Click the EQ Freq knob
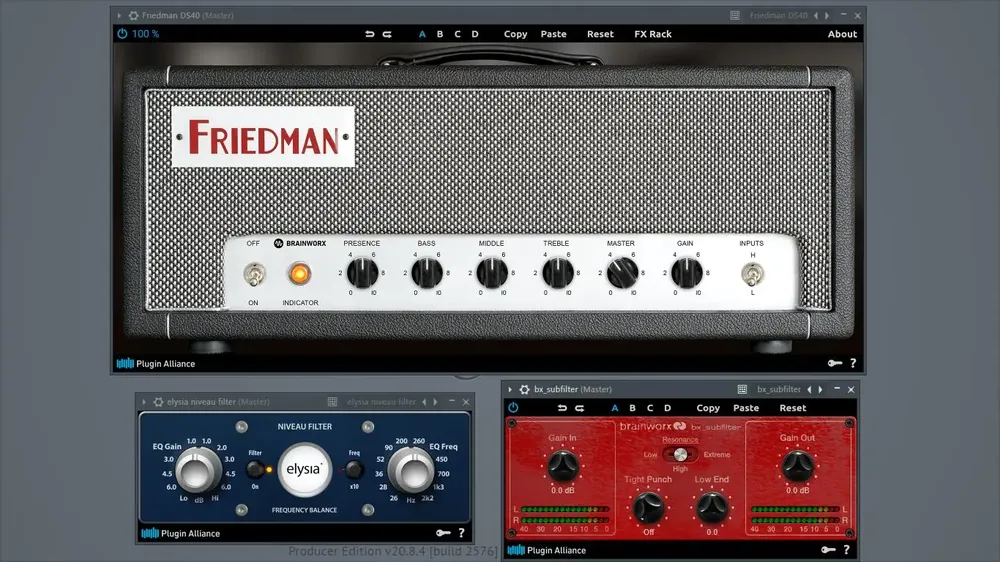1000x562 pixels. tap(412, 471)
